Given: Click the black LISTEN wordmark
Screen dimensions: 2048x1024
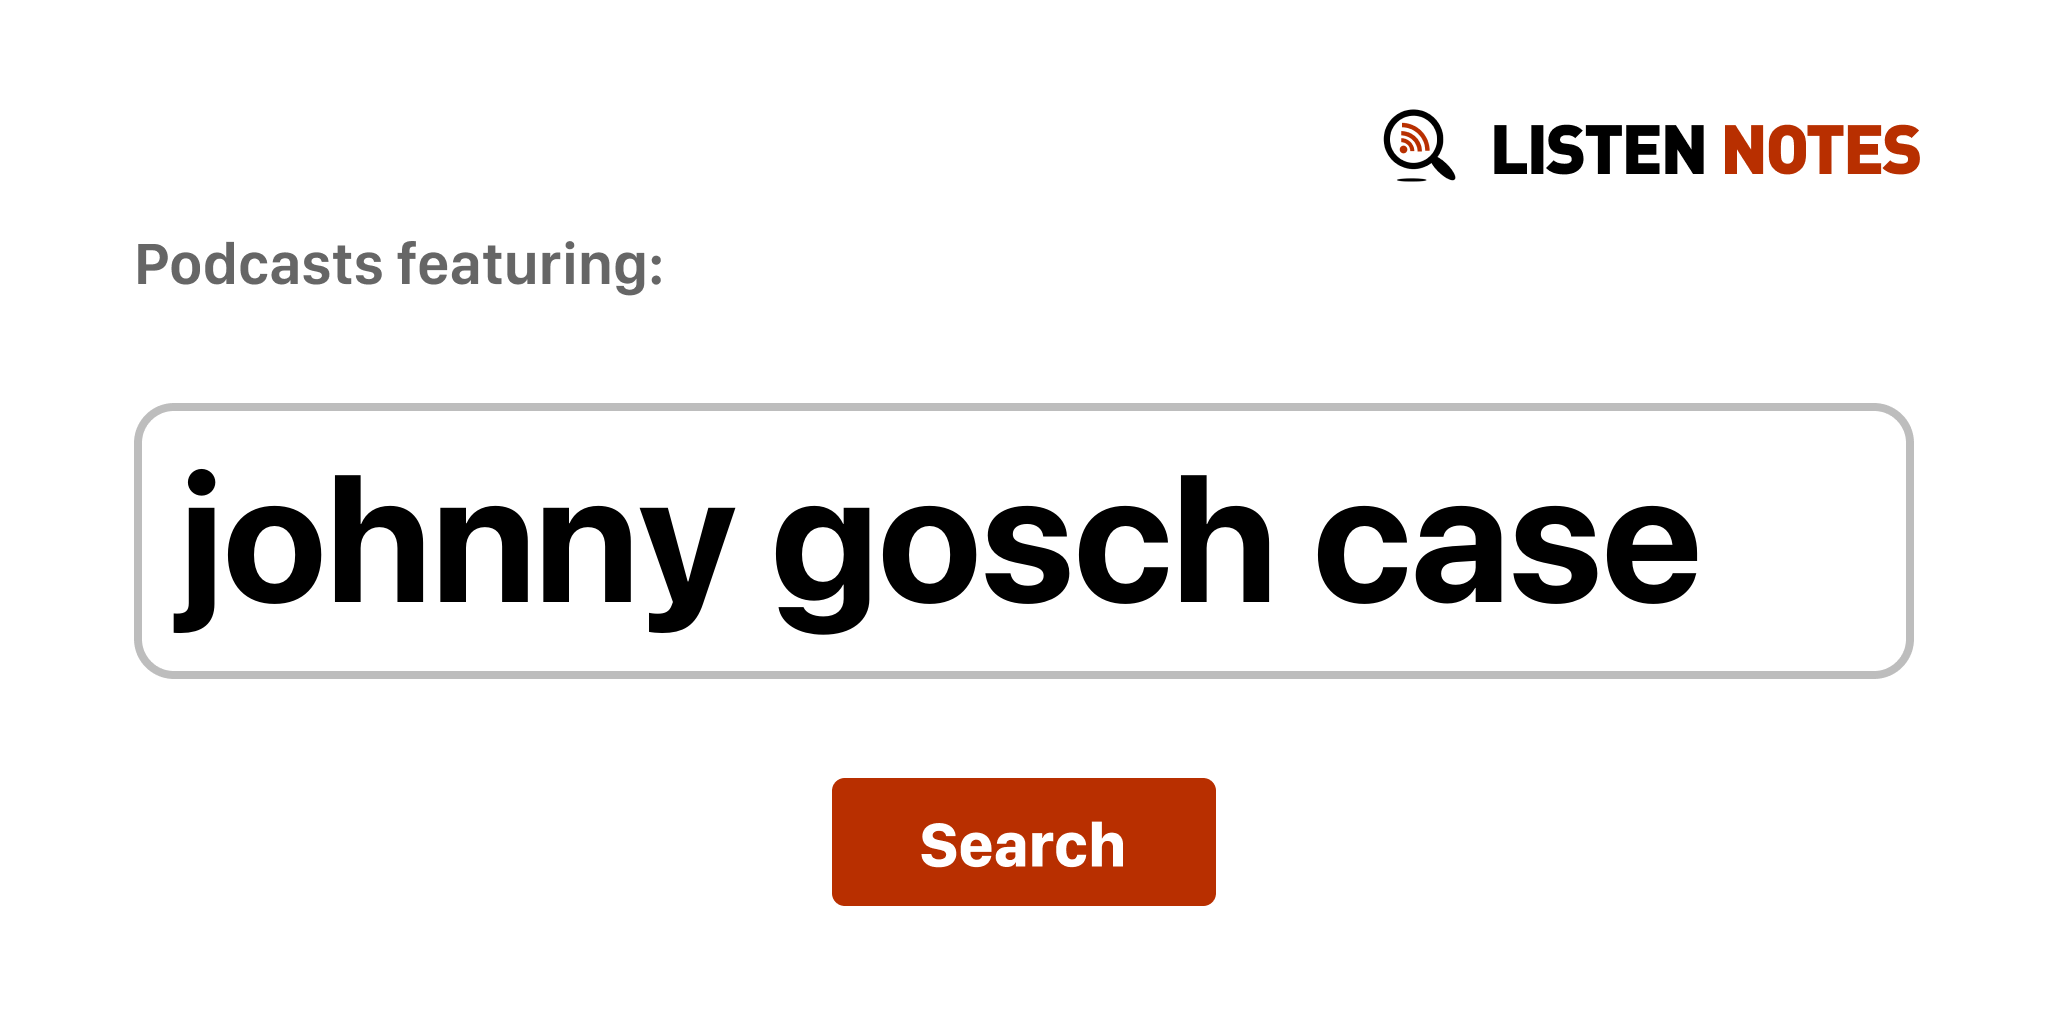Looking at the screenshot, I should (x=1598, y=150).
